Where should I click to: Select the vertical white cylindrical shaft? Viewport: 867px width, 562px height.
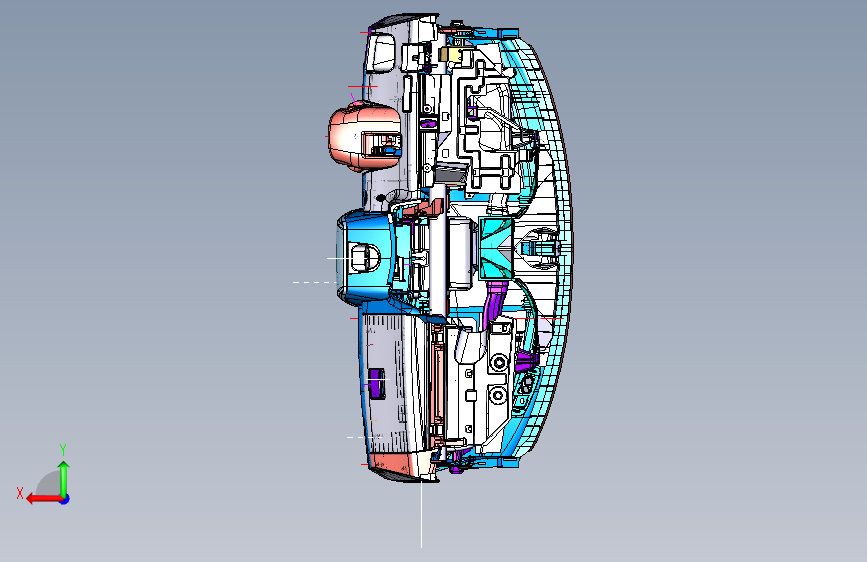pos(437,252)
